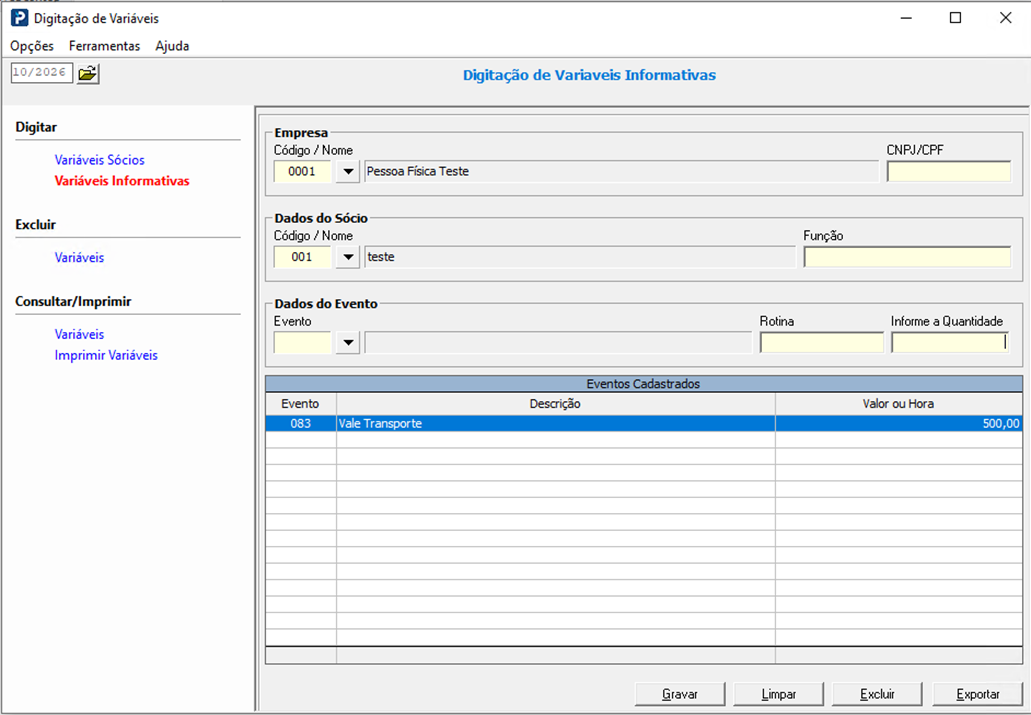
Task: Open Variáveis under Consultar/Imprimir
Action: click(79, 334)
